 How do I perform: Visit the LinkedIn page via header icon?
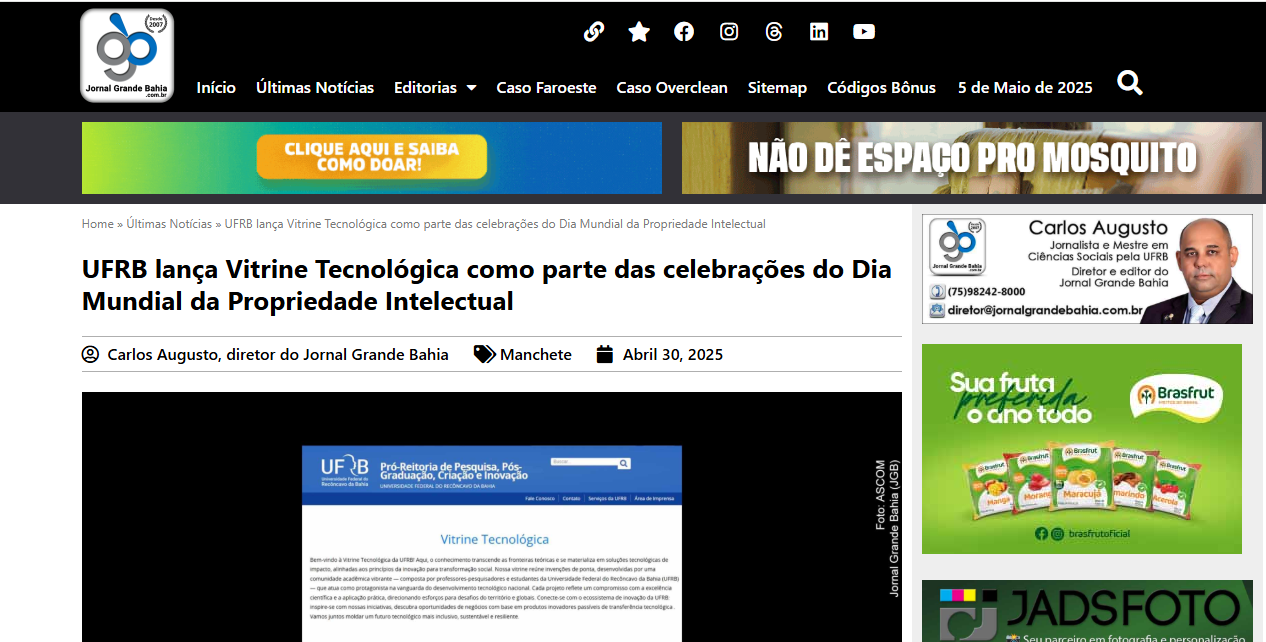pos(819,32)
